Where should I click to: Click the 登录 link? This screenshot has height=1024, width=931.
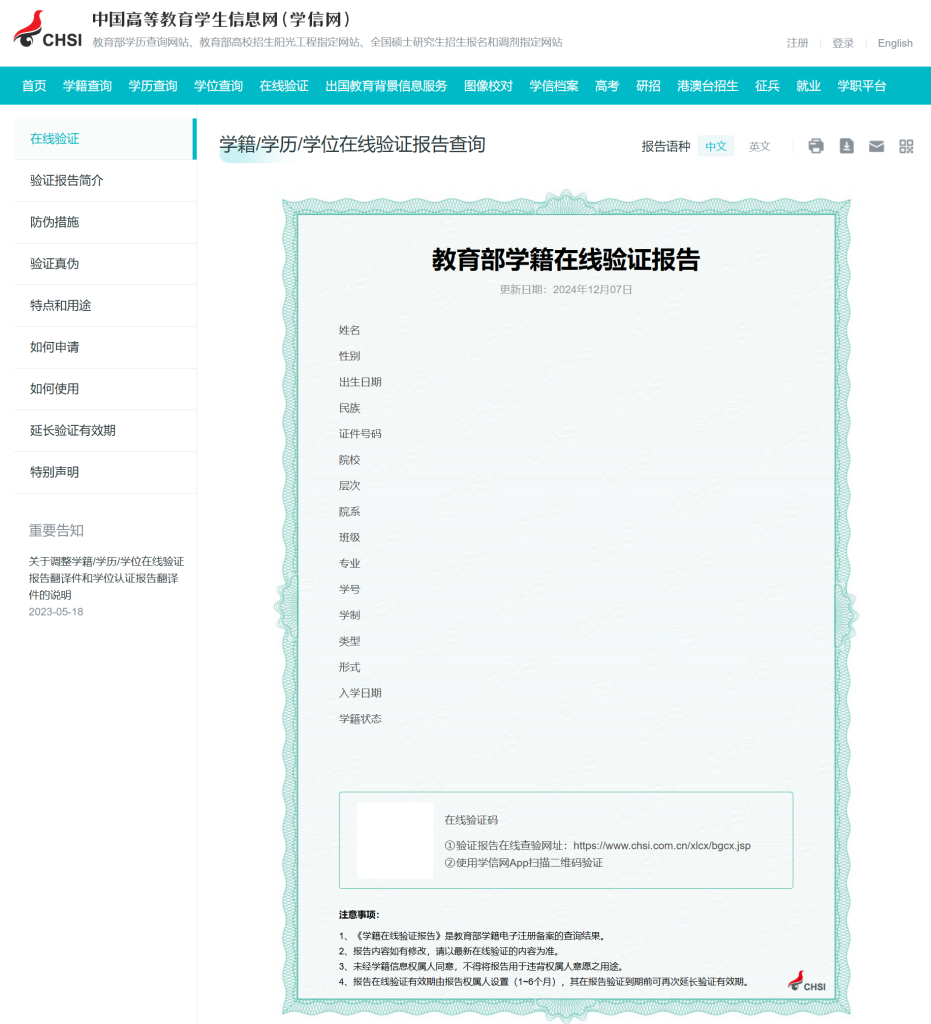click(843, 43)
